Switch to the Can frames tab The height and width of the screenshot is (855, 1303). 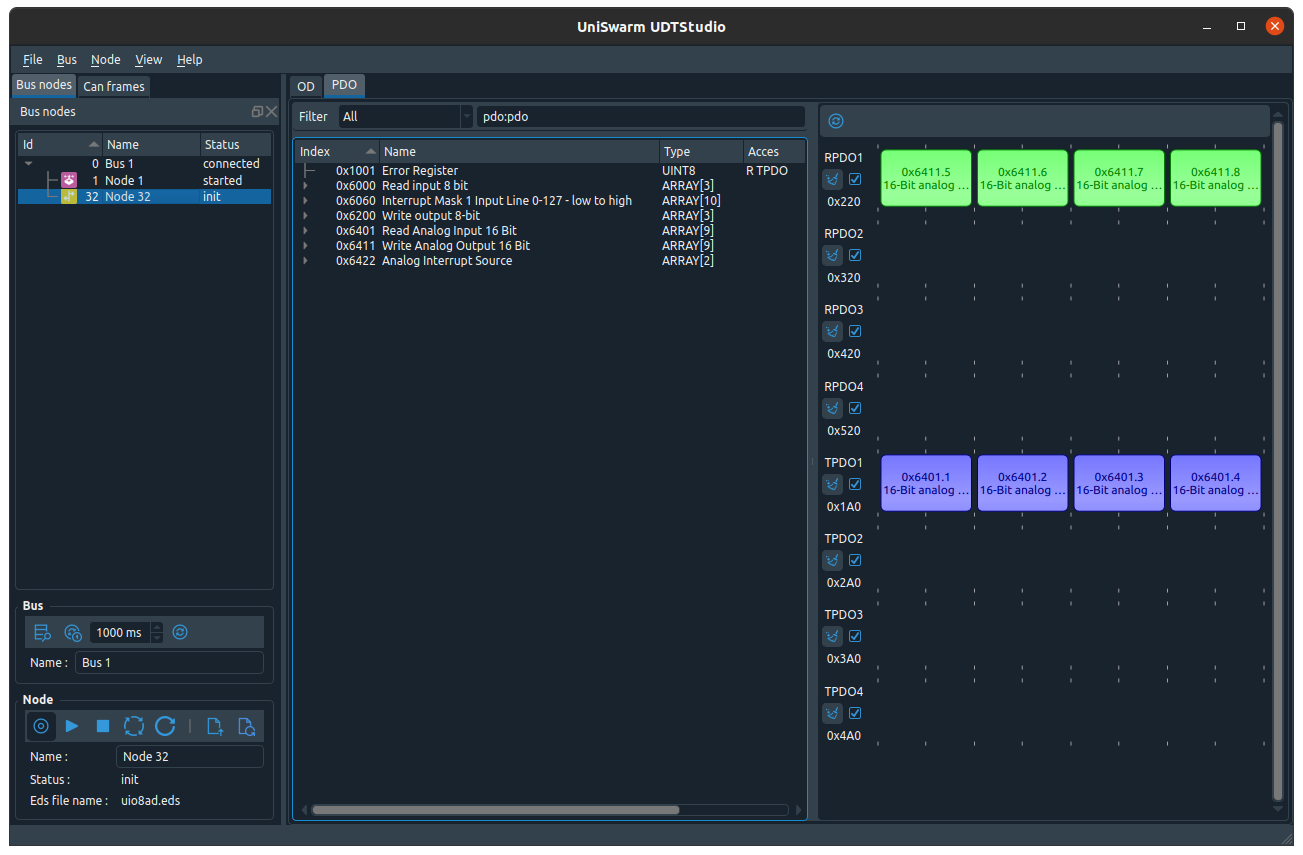[114, 87]
